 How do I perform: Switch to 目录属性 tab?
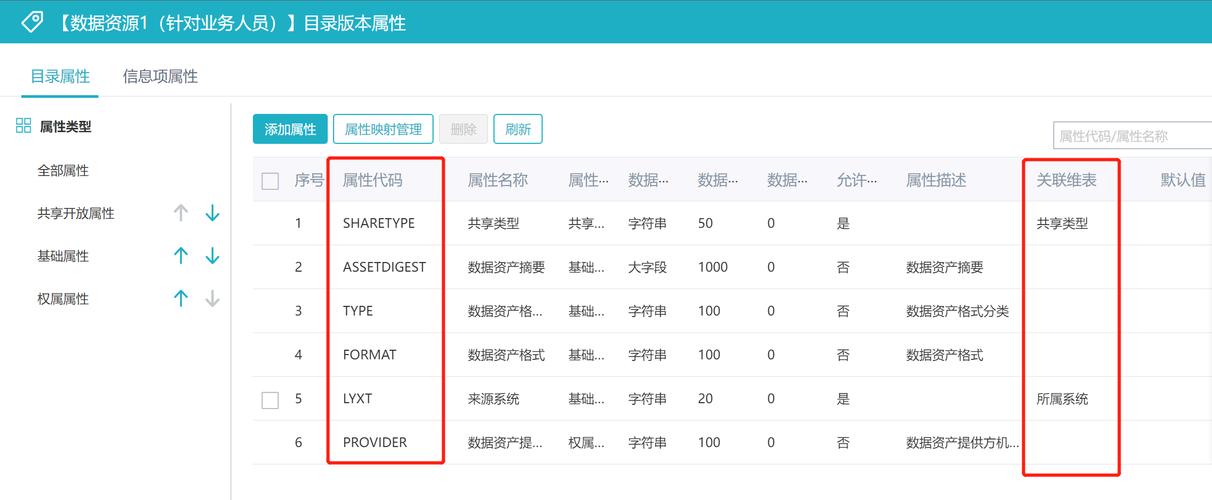click(60, 76)
